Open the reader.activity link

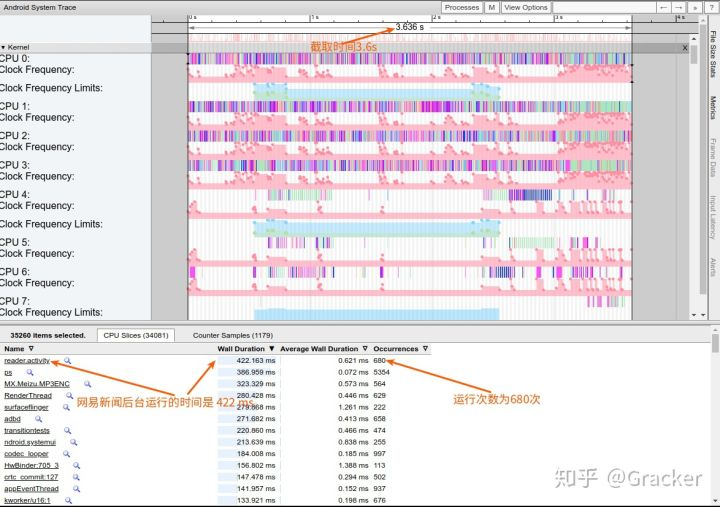pos(27,361)
